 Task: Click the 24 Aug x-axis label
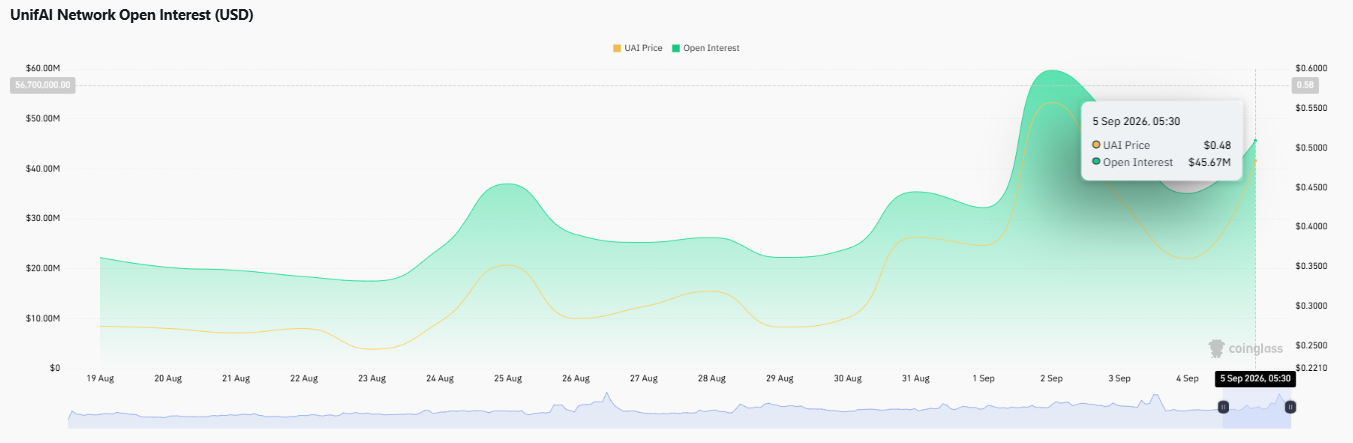(x=440, y=379)
